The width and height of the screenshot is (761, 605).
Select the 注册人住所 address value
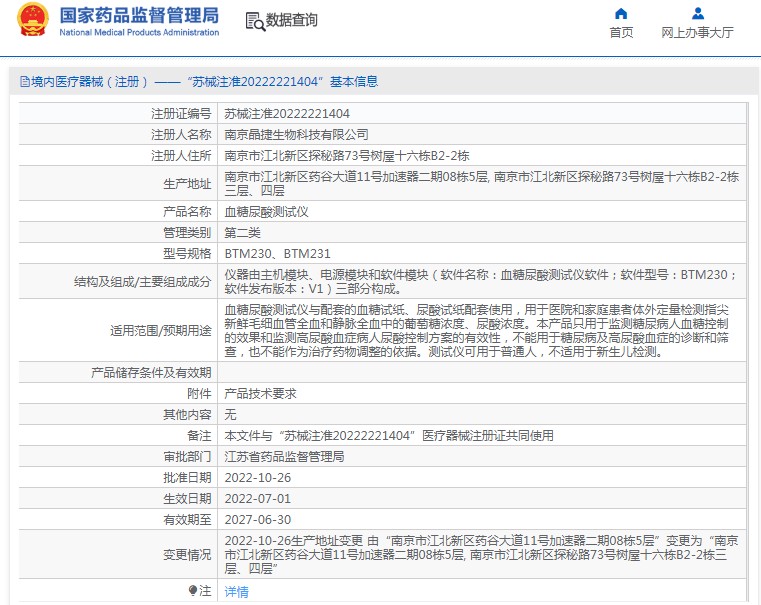coord(347,156)
